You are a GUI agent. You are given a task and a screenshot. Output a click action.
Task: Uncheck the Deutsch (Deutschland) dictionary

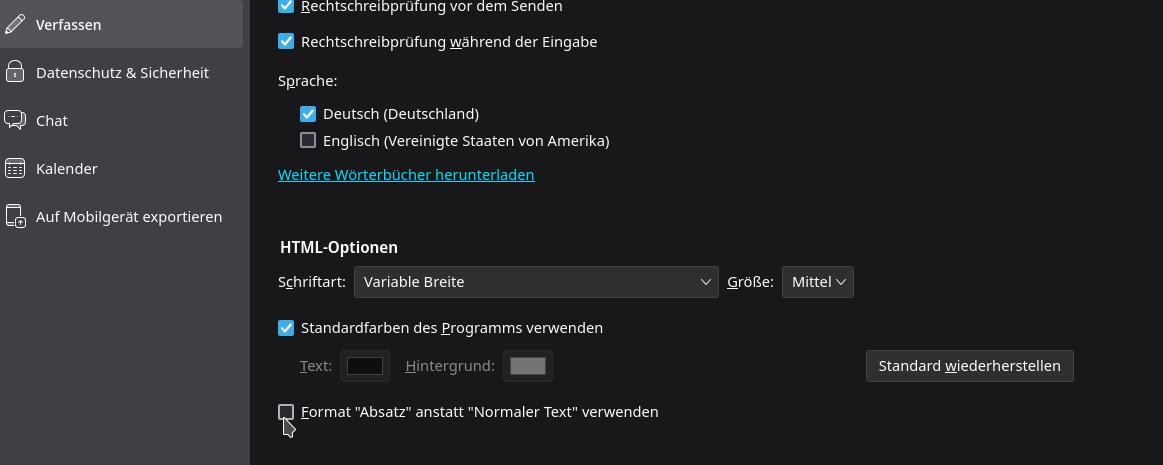point(308,114)
